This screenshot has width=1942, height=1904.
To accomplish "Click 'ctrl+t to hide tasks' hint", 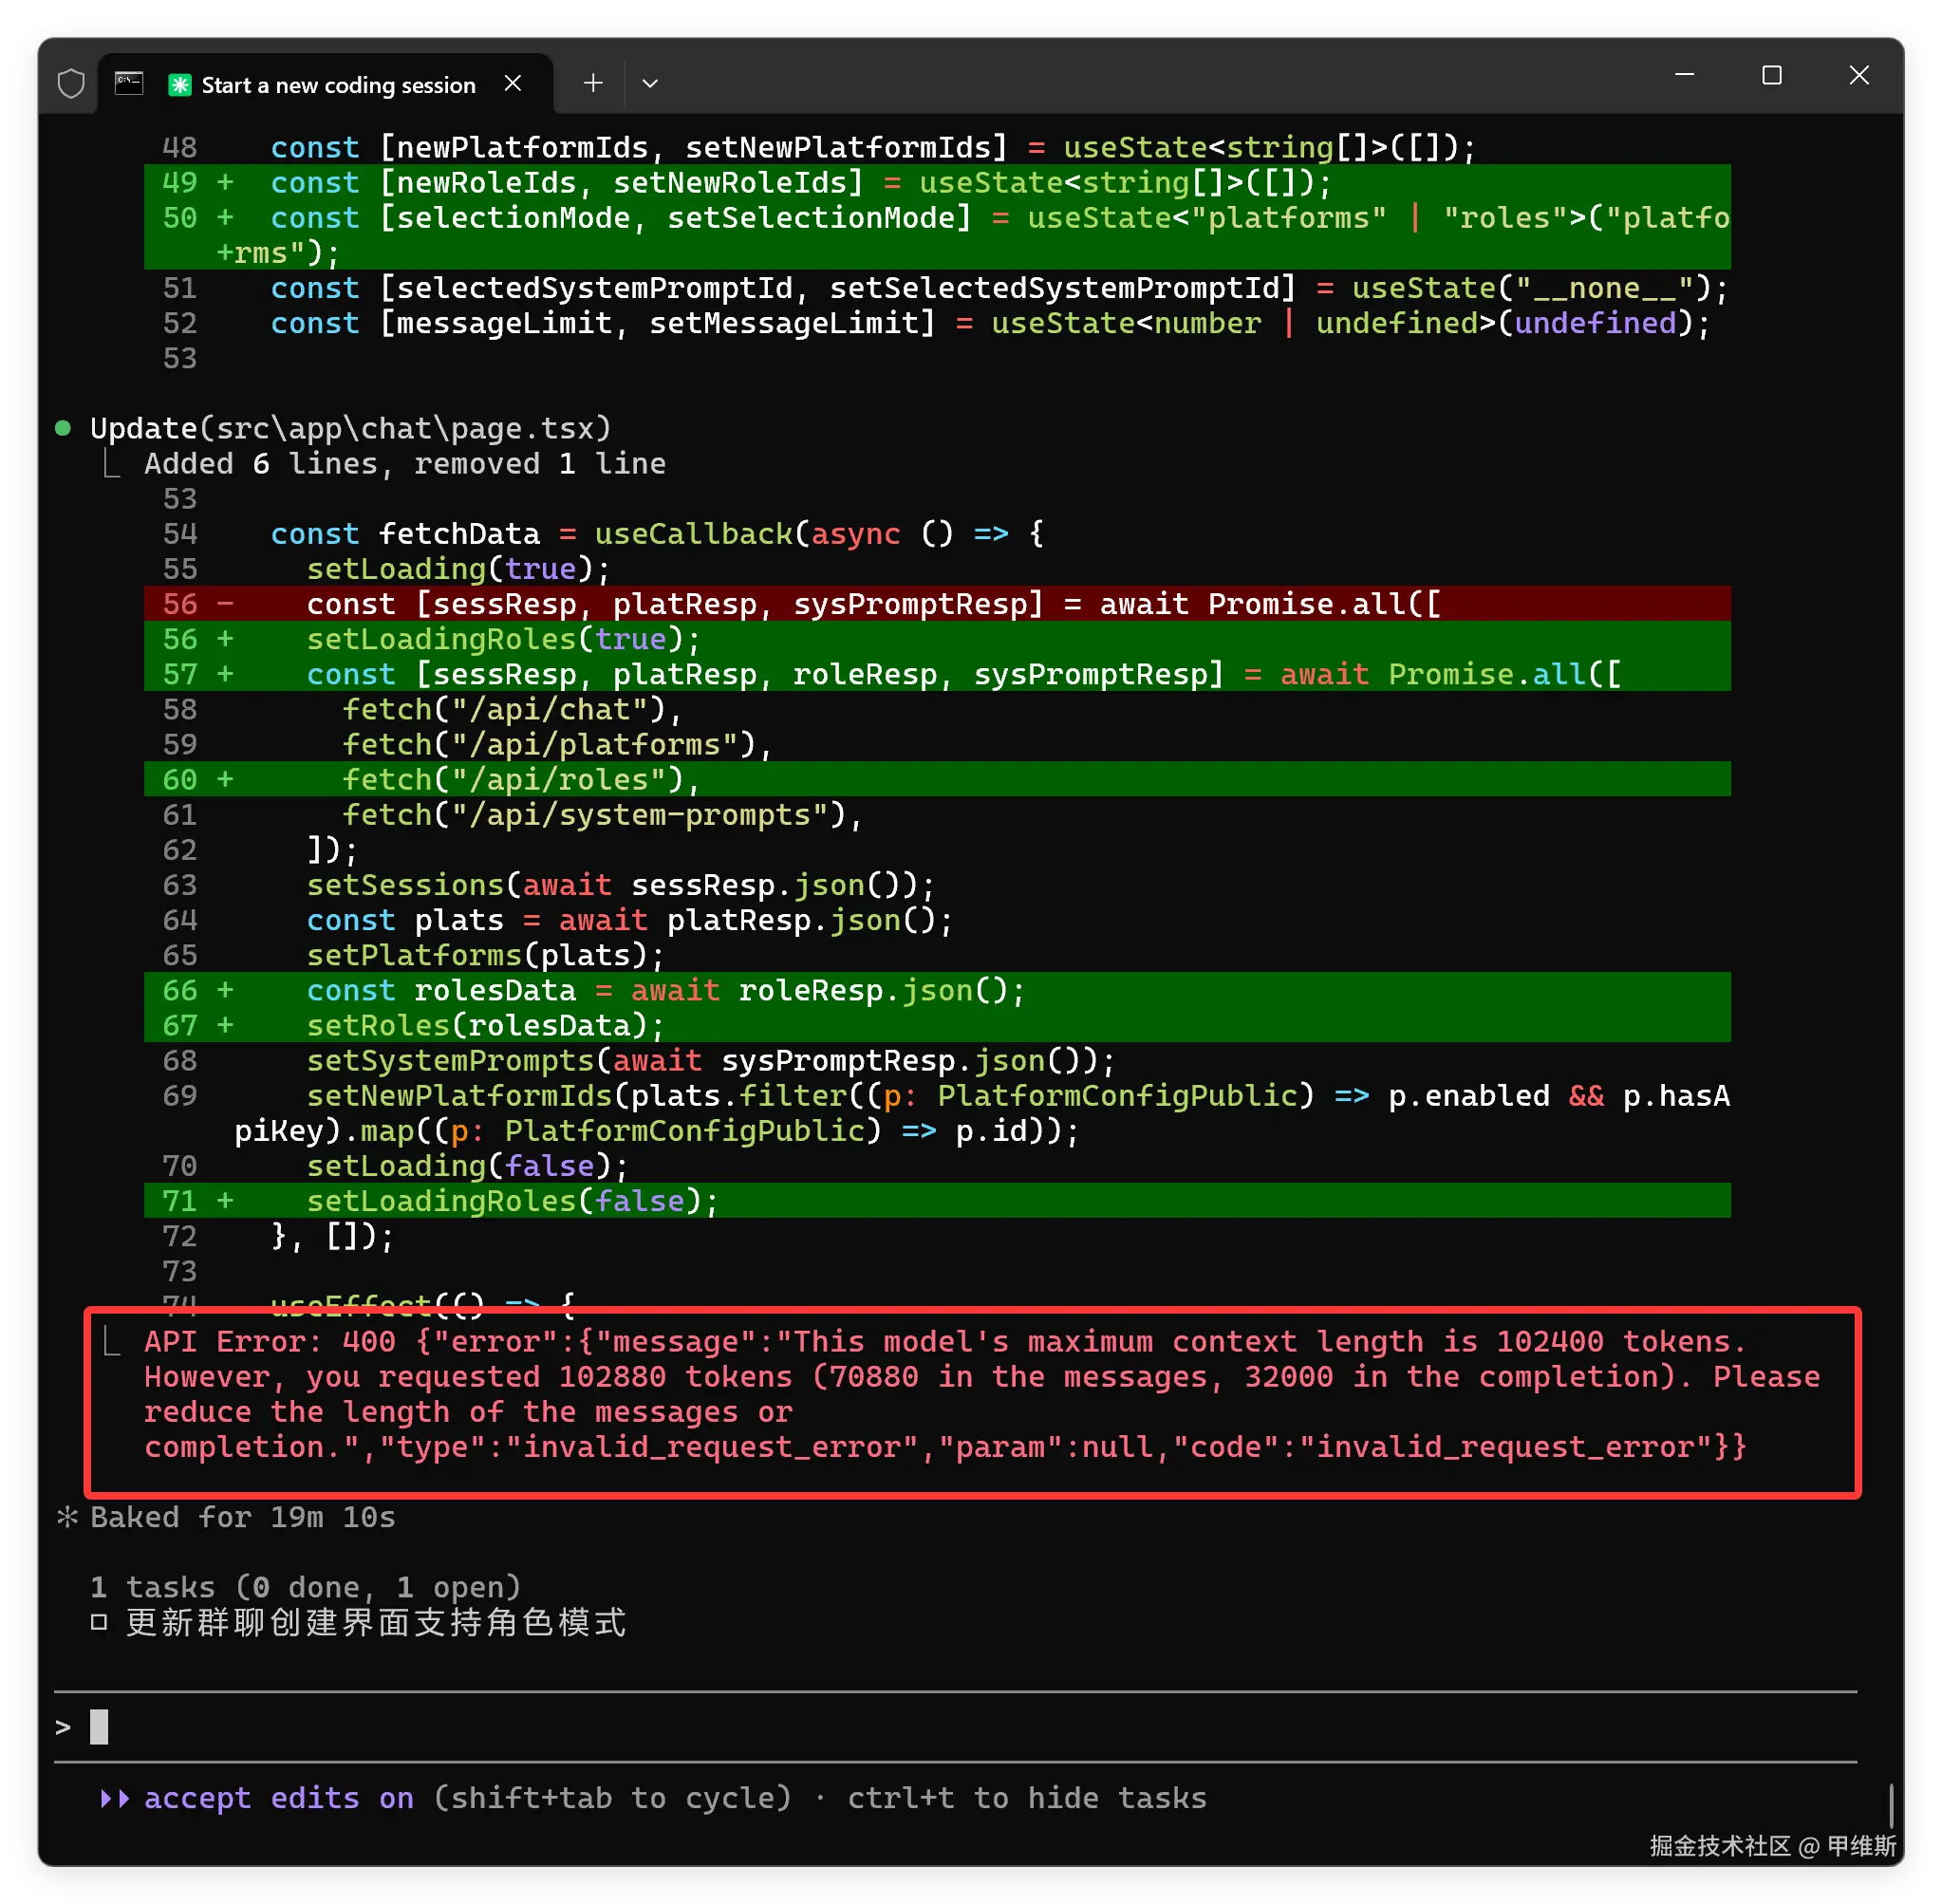I will click(1027, 1798).
